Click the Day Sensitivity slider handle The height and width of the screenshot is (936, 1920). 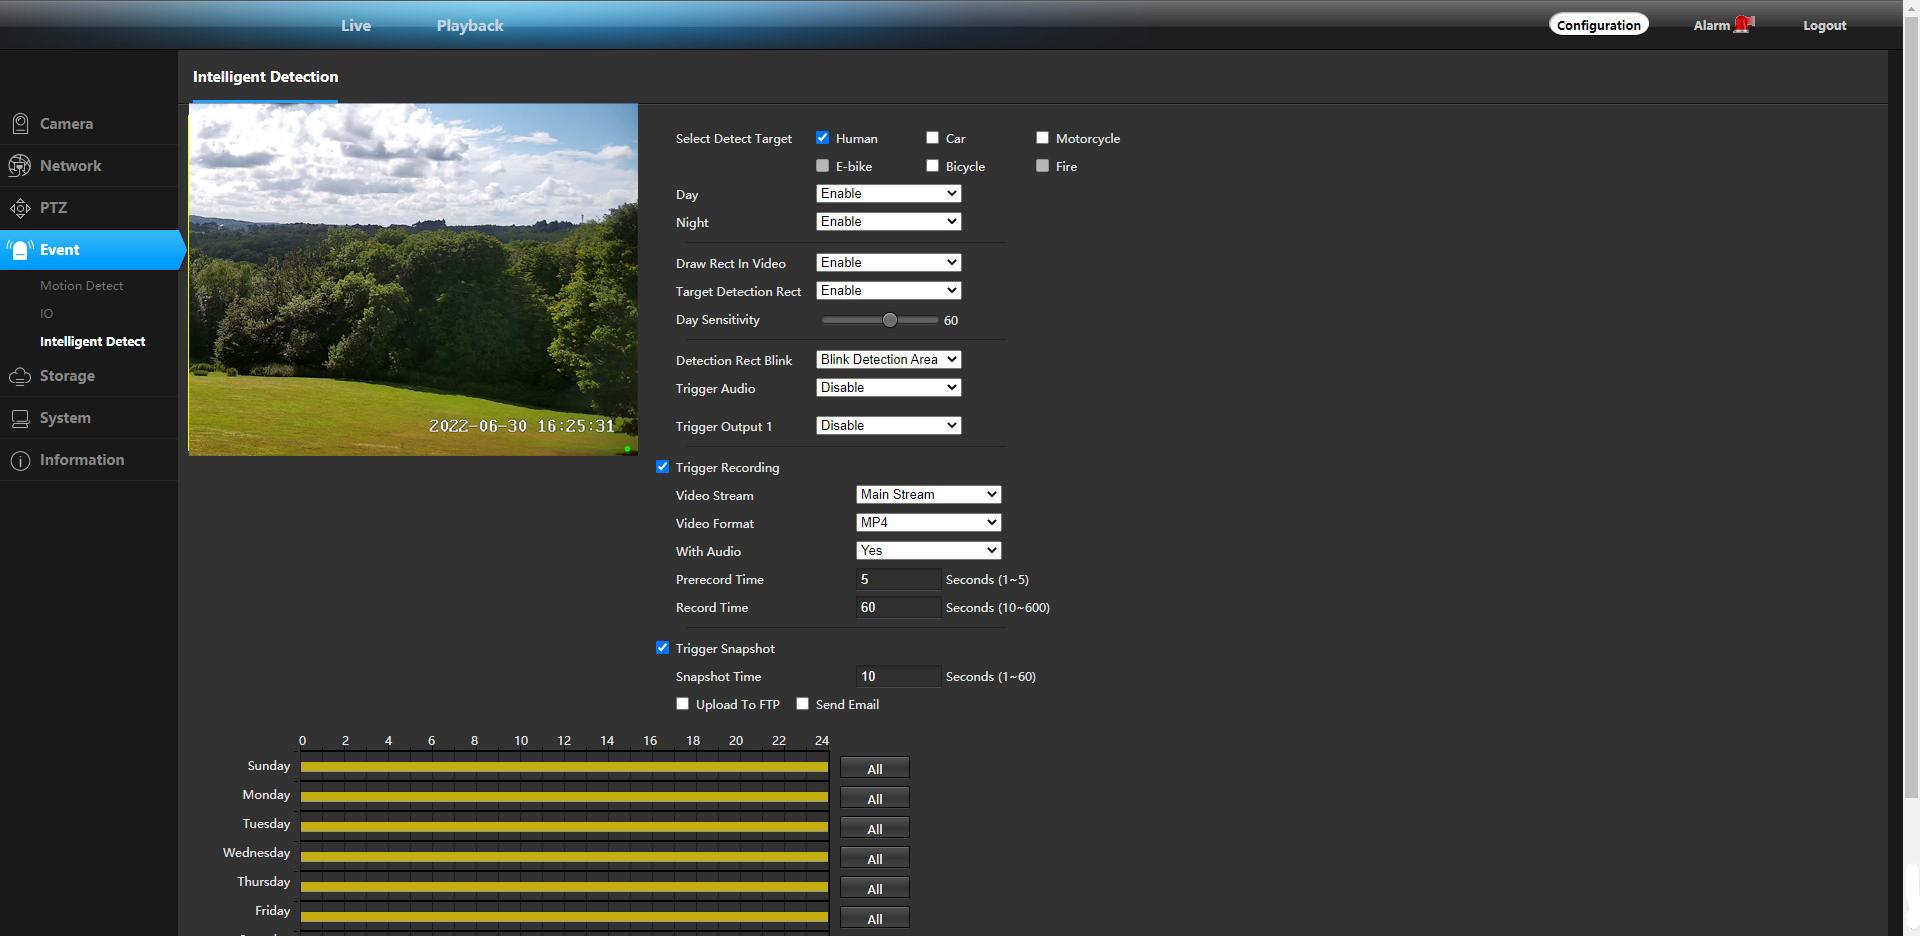pyautogui.click(x=890, y=320)
